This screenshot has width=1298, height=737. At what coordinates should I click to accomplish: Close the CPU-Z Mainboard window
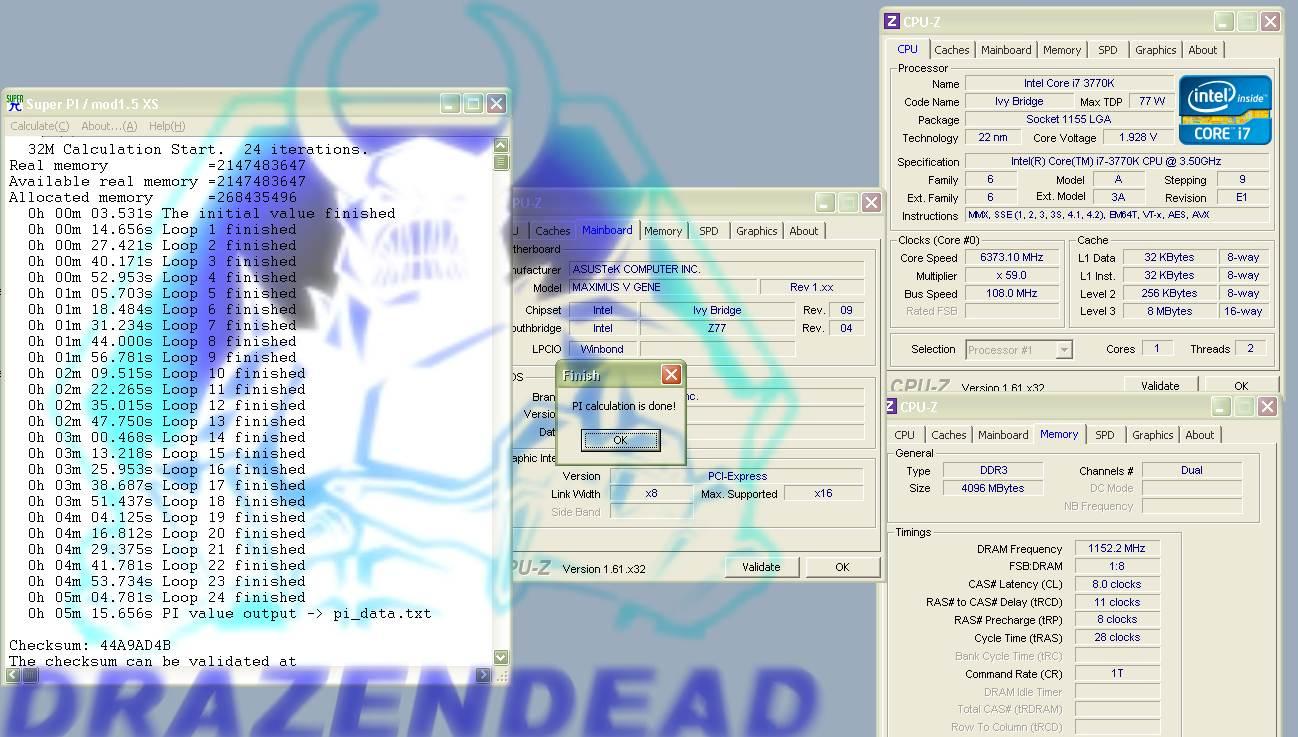[871, 202]
